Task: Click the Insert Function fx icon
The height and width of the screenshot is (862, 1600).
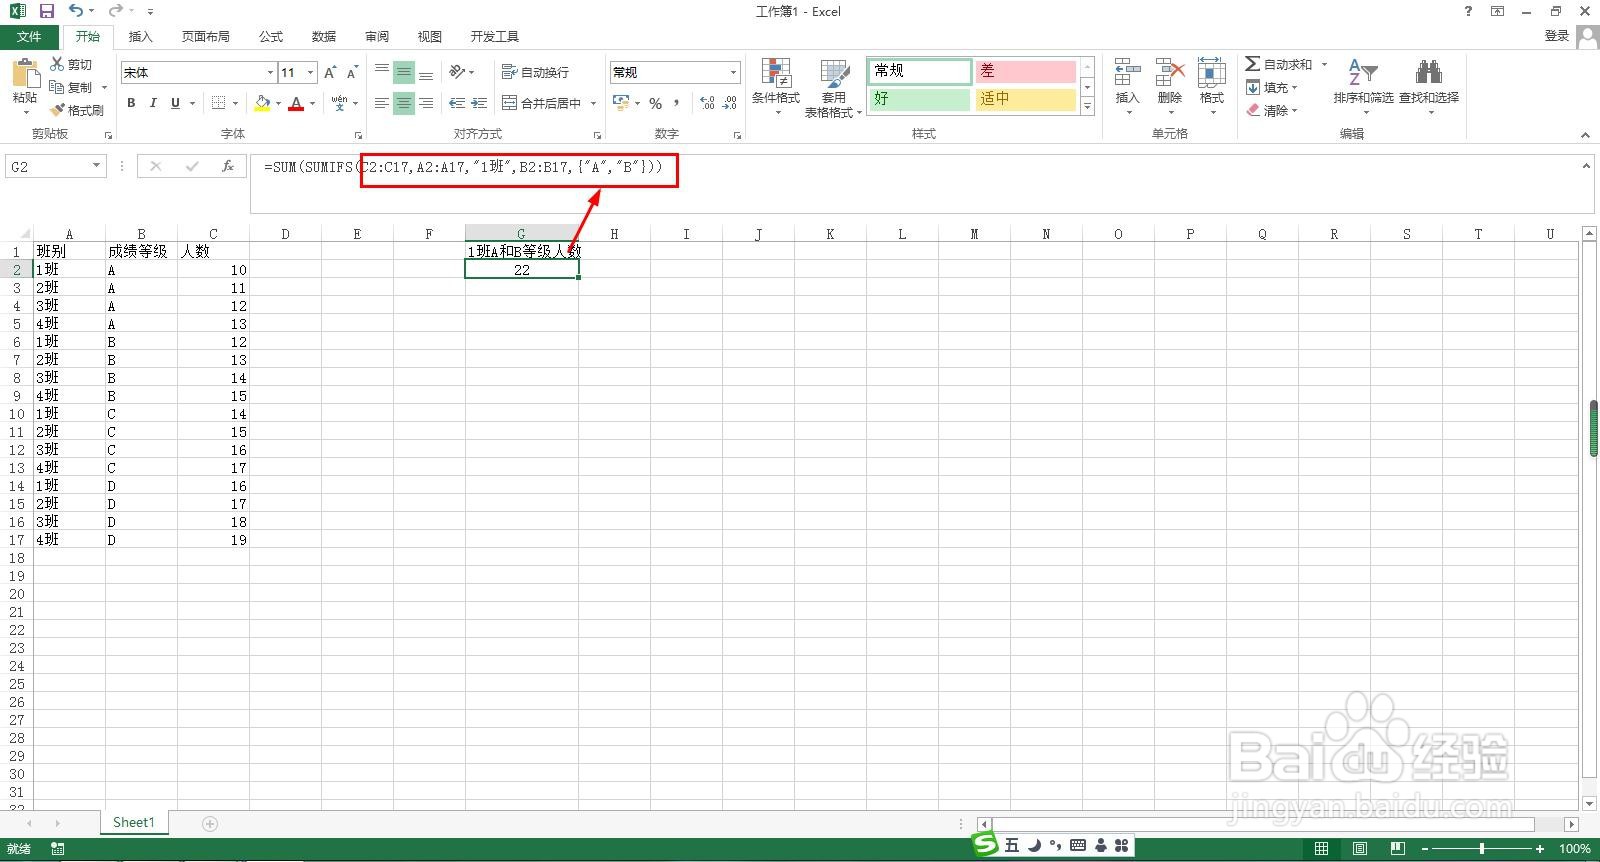Action: 228,166
